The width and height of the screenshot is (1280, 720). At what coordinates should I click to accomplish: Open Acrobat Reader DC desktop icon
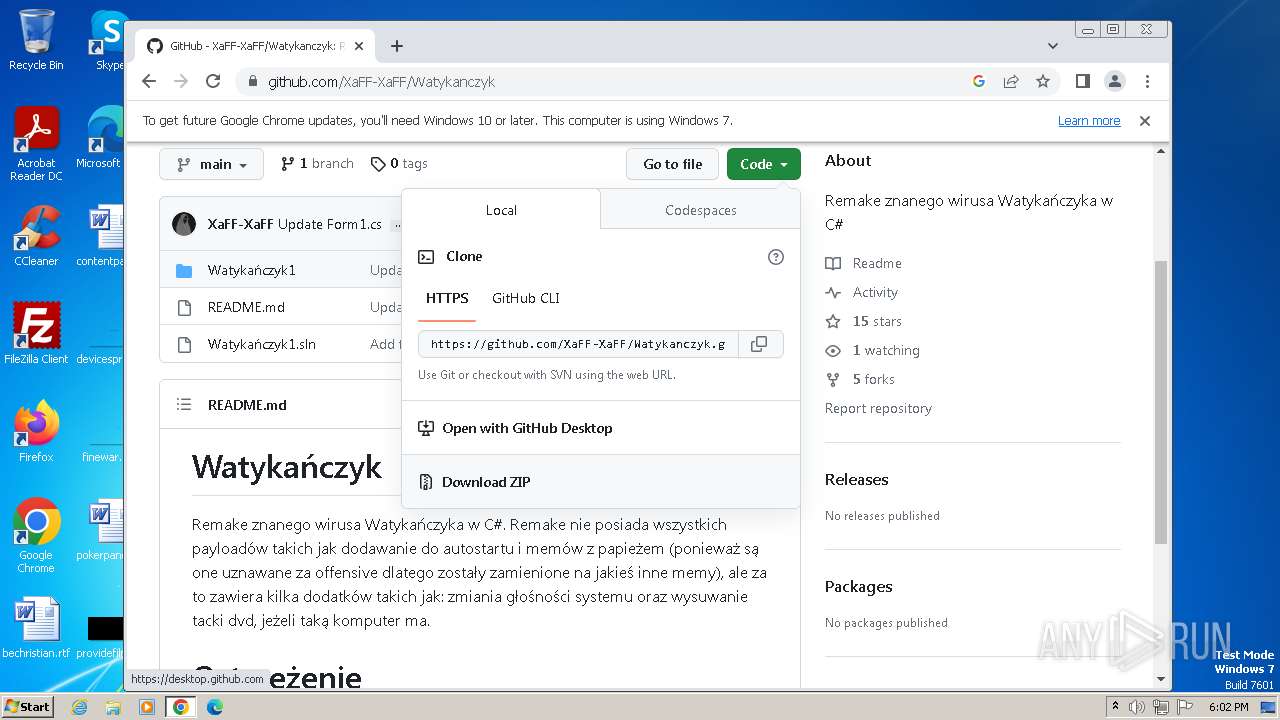coord(36,144)
